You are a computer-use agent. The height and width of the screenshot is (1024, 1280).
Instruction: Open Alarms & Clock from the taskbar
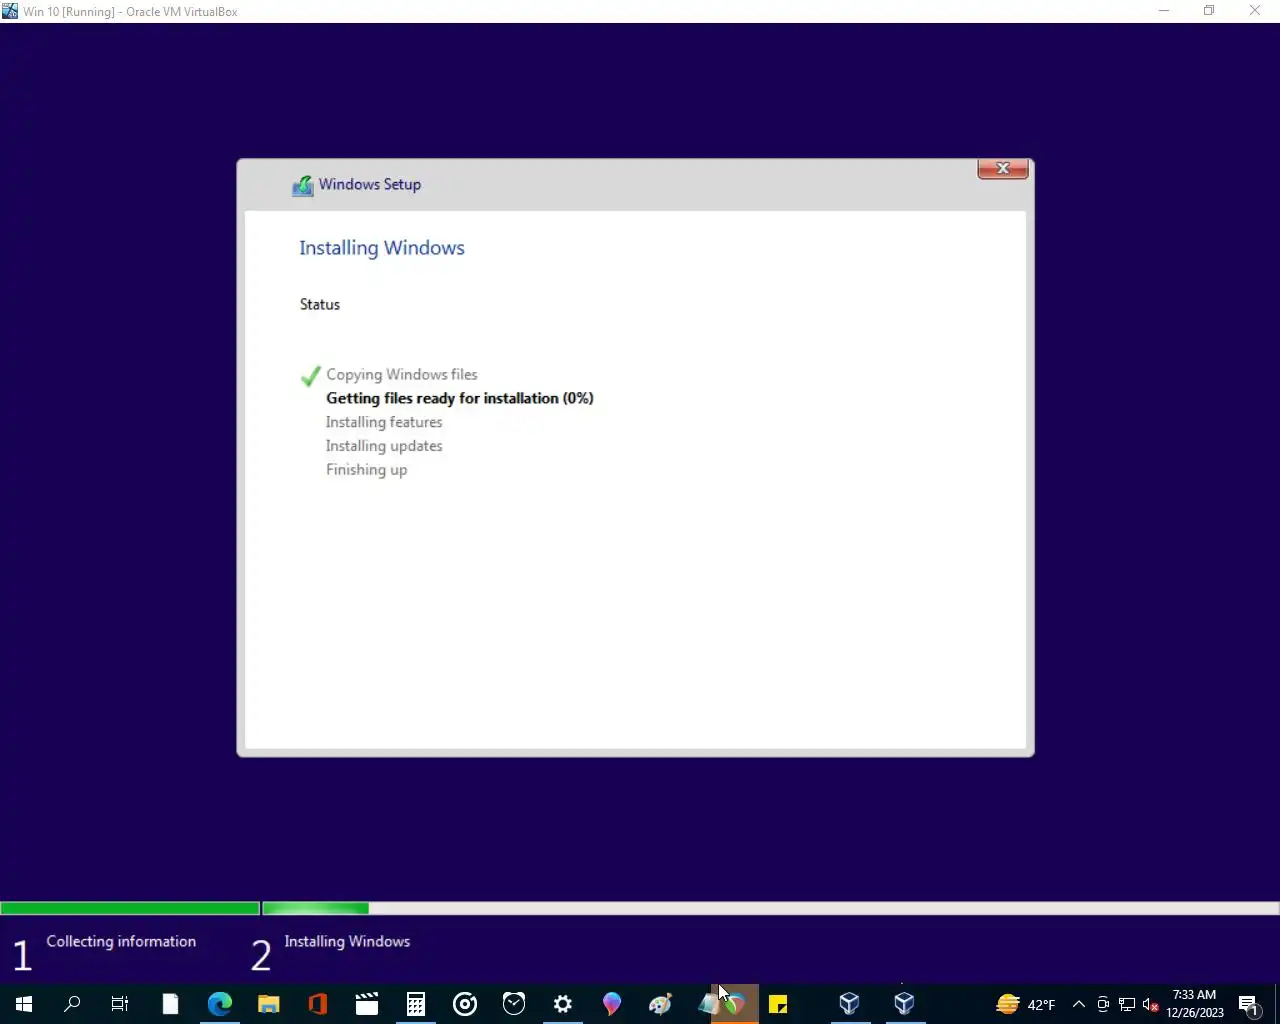(514, 1004)
